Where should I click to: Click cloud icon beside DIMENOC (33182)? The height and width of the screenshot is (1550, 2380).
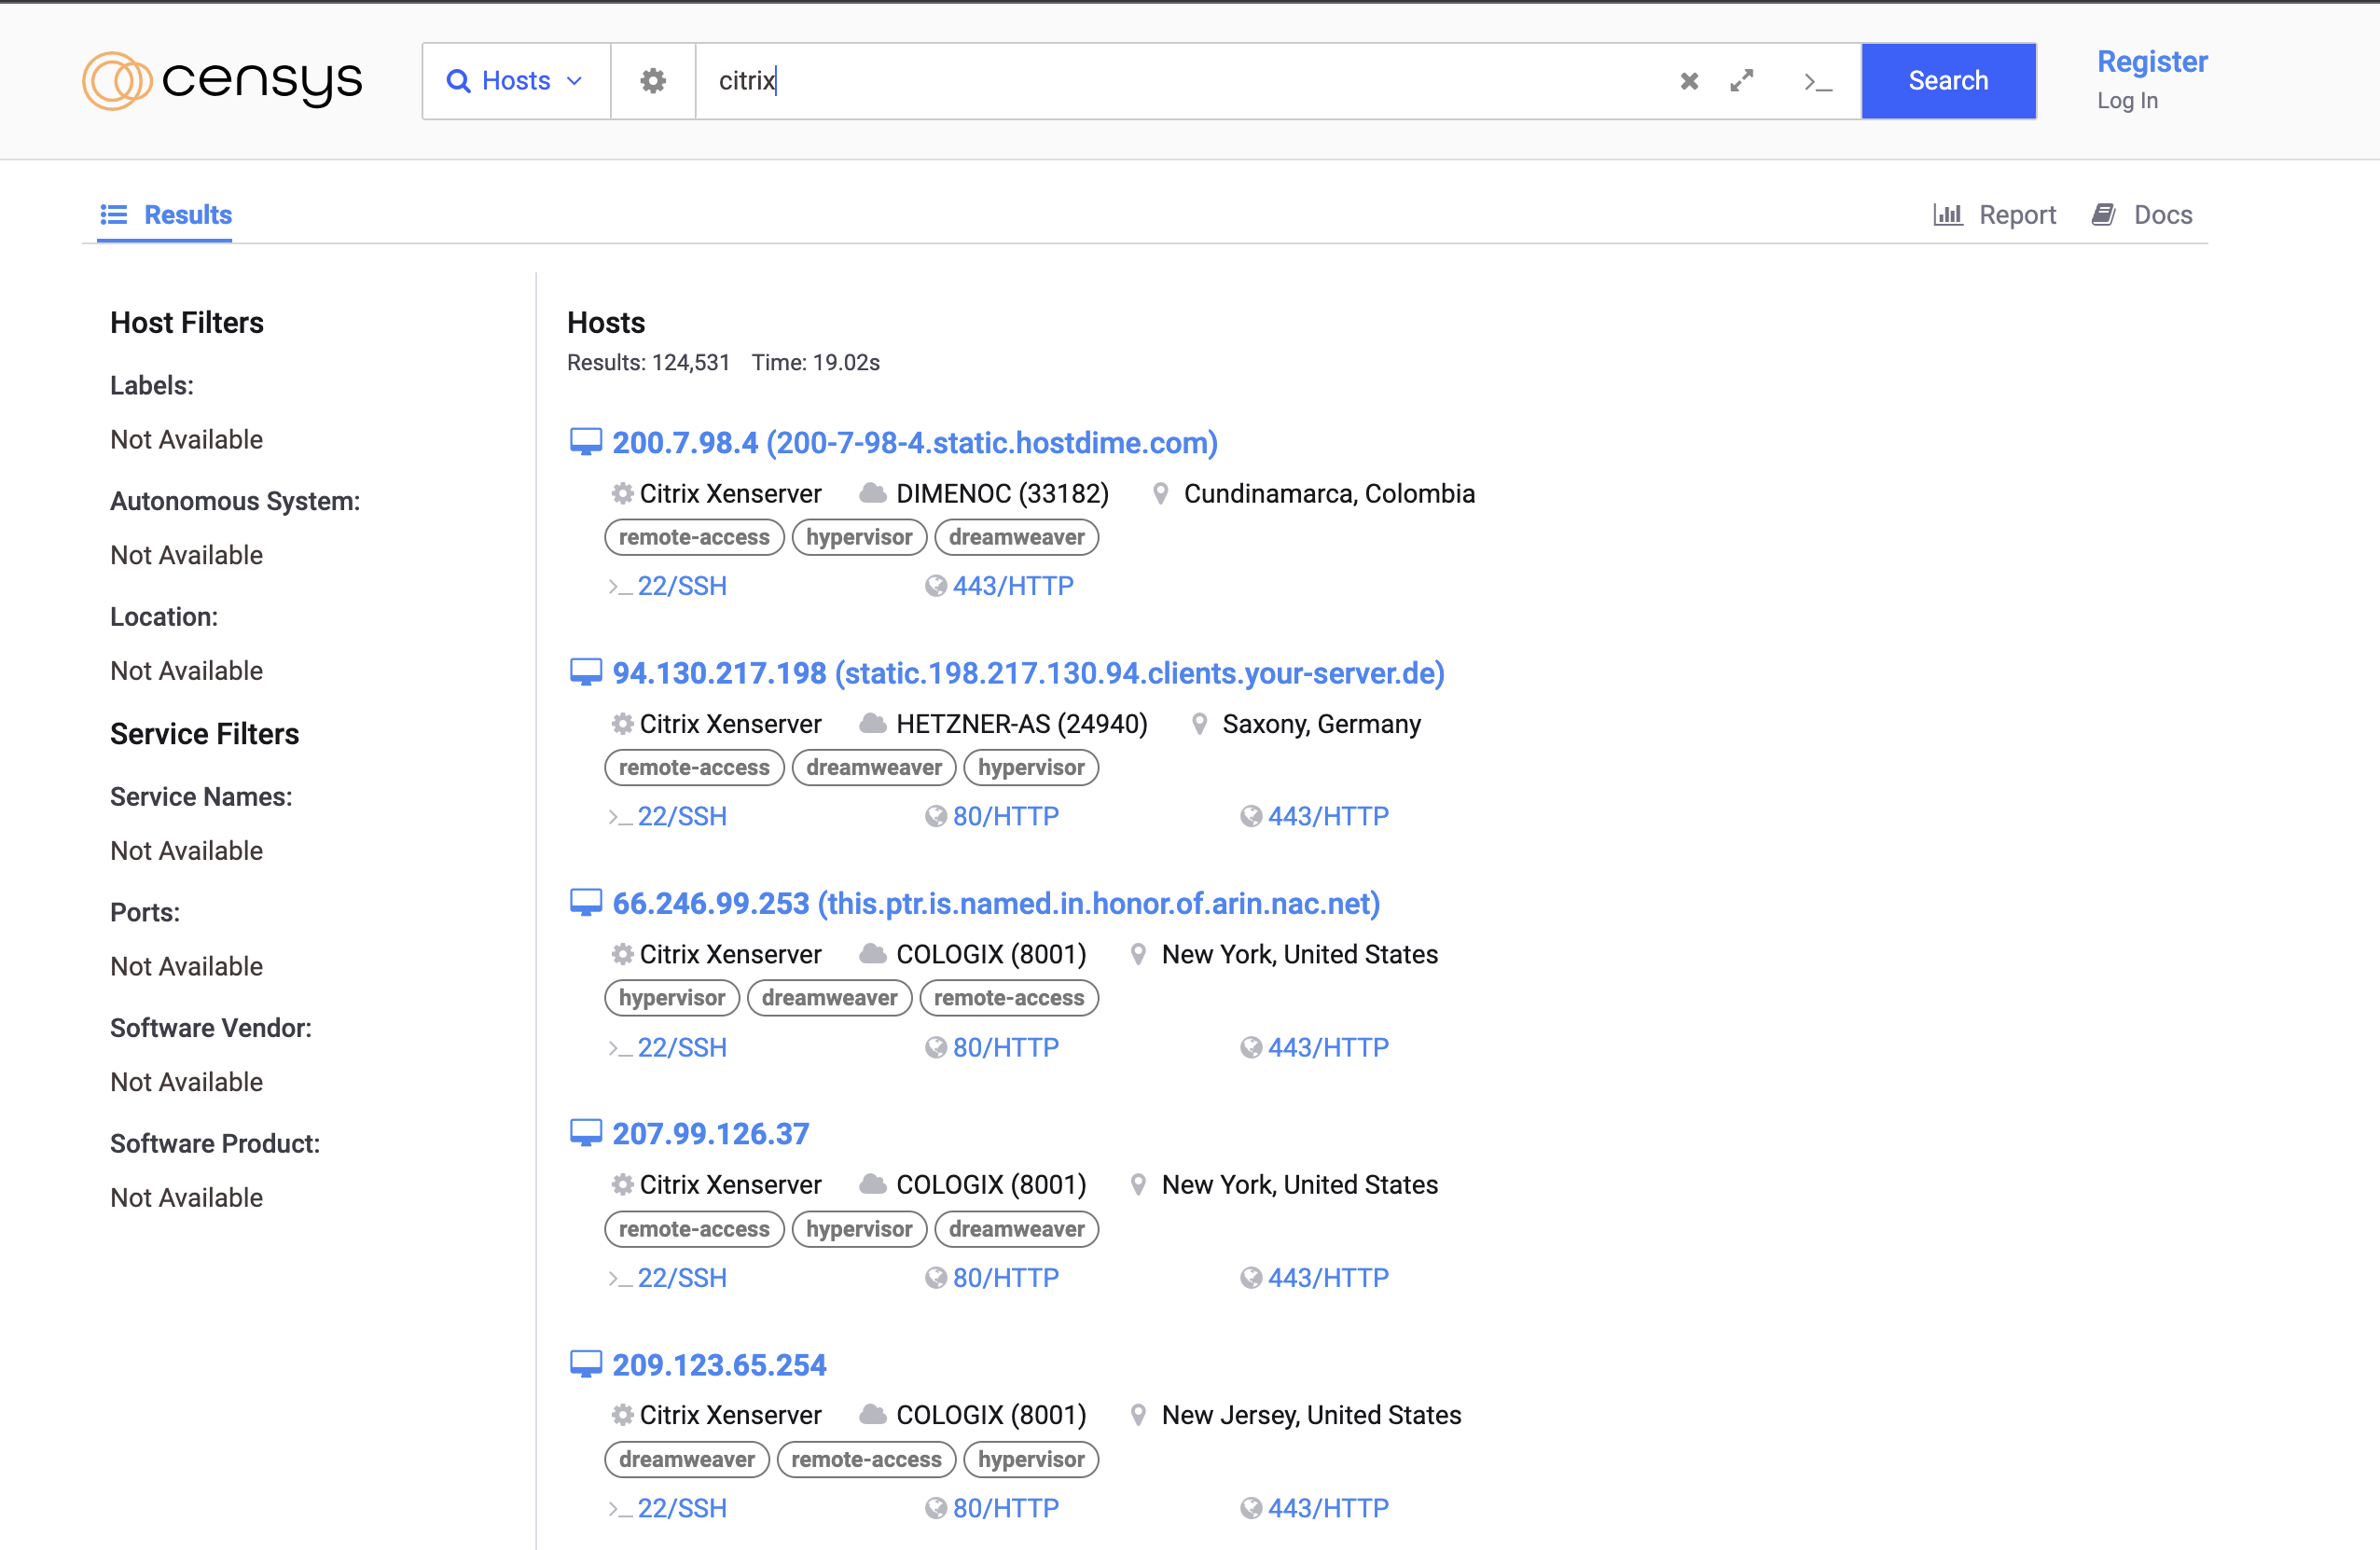click(873, 494)
